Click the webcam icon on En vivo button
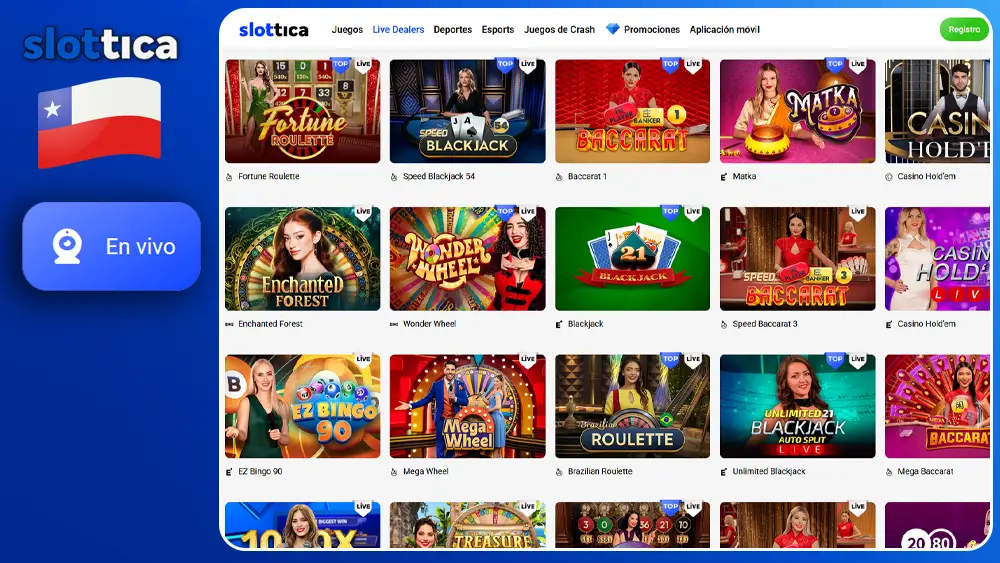 pos(67,246)
